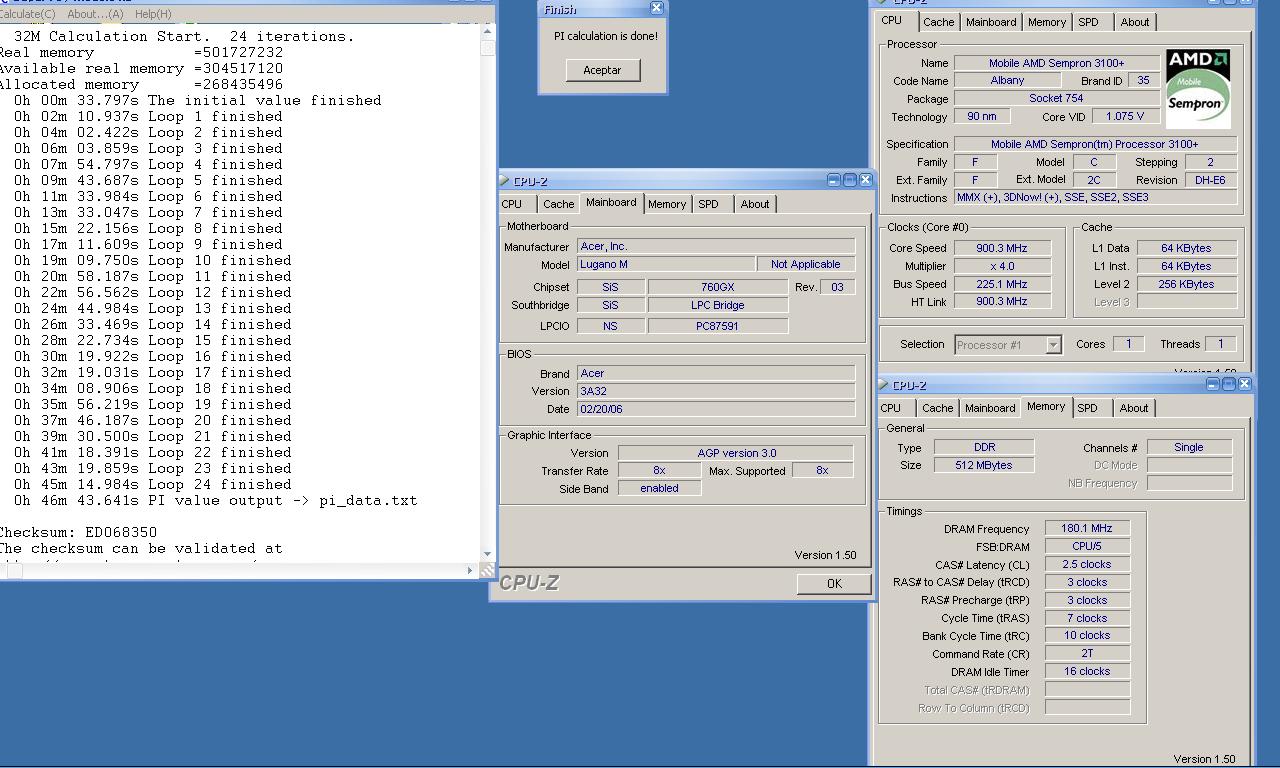Click the CAS# Latency 2.5 clocks value
This screenshot has height=768, width=1280.
point(1087,564)
